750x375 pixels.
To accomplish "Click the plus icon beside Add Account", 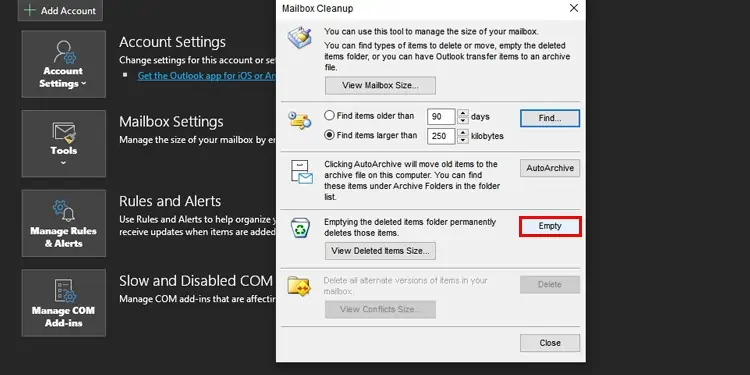I will pos(30,10).
